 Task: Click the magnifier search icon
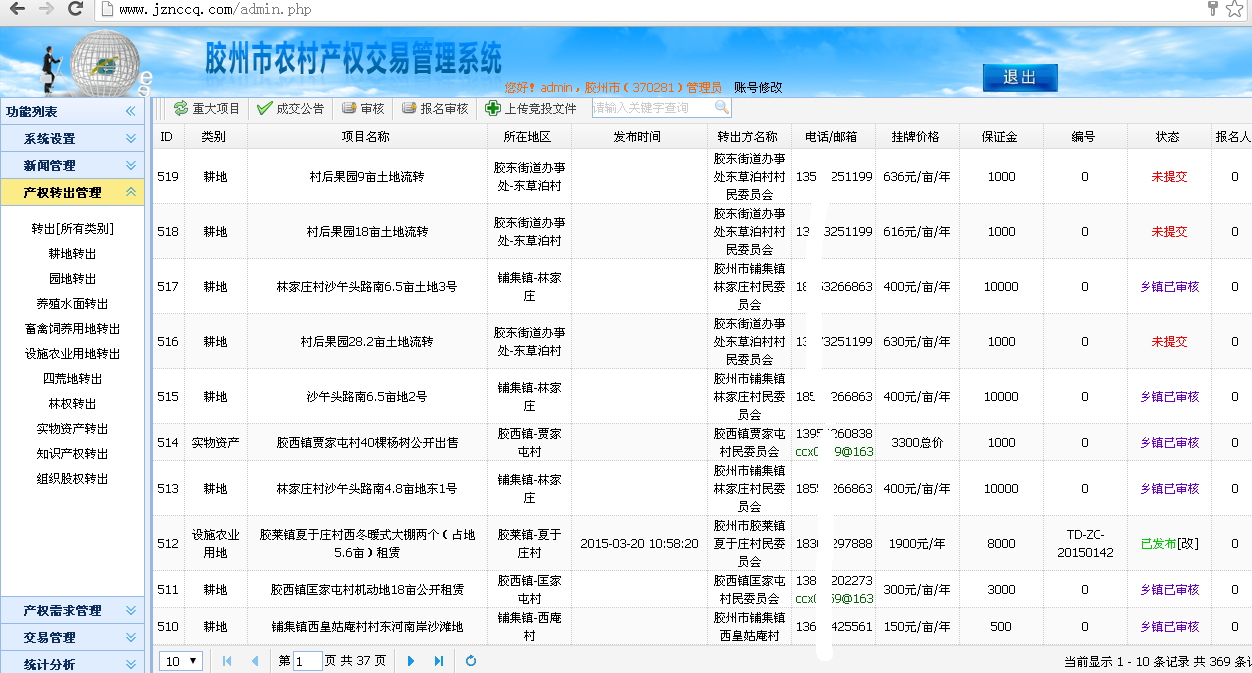[722, 107]
